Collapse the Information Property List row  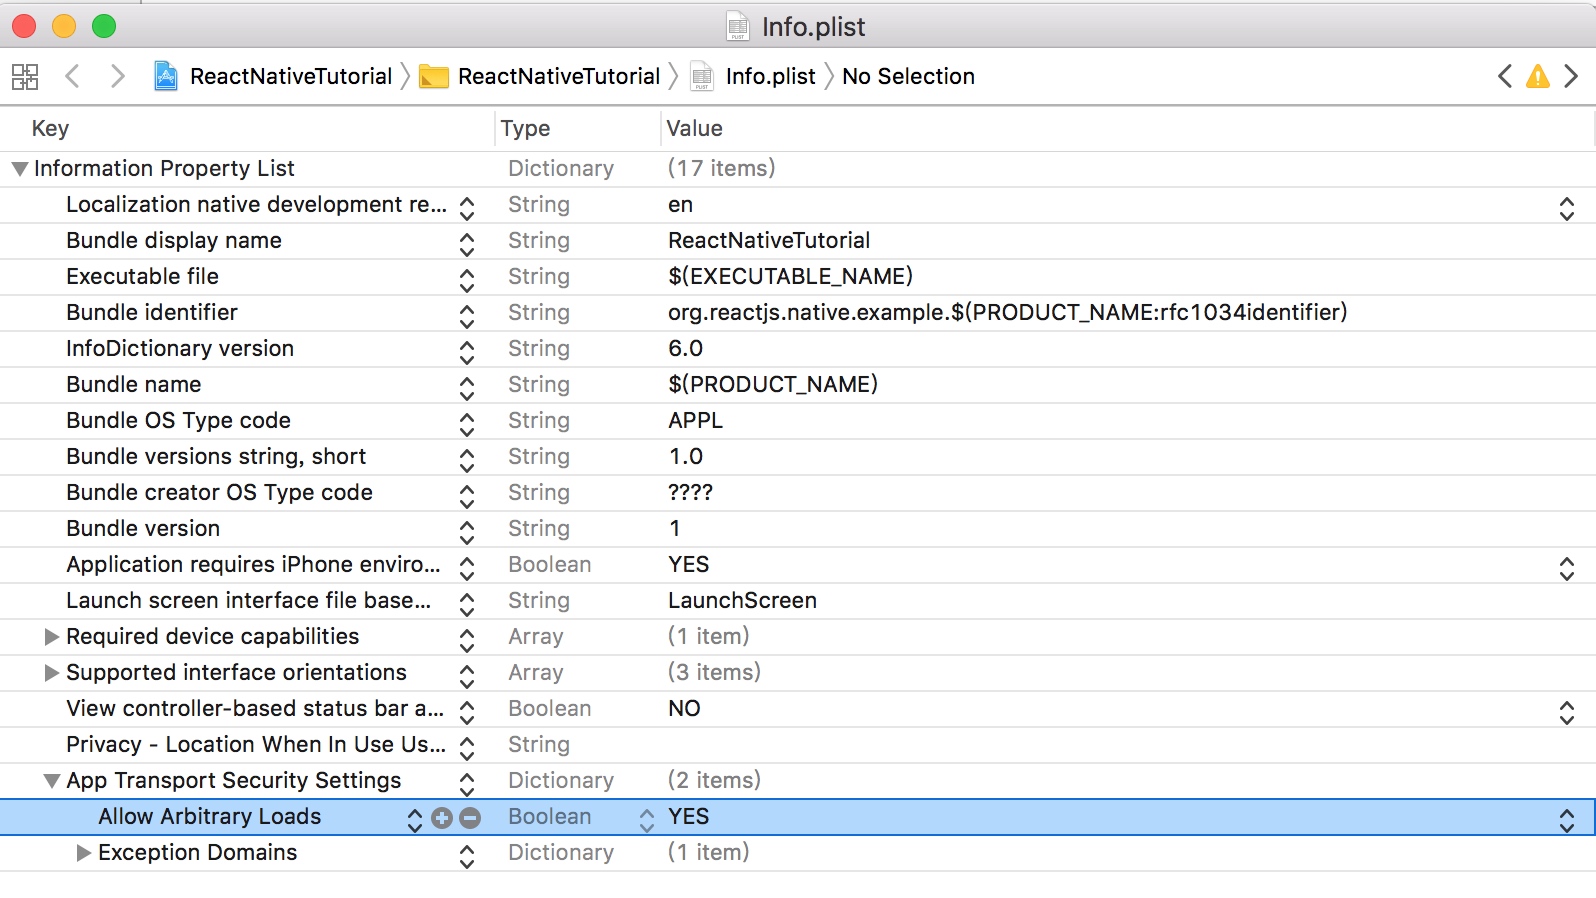point(19,169)
